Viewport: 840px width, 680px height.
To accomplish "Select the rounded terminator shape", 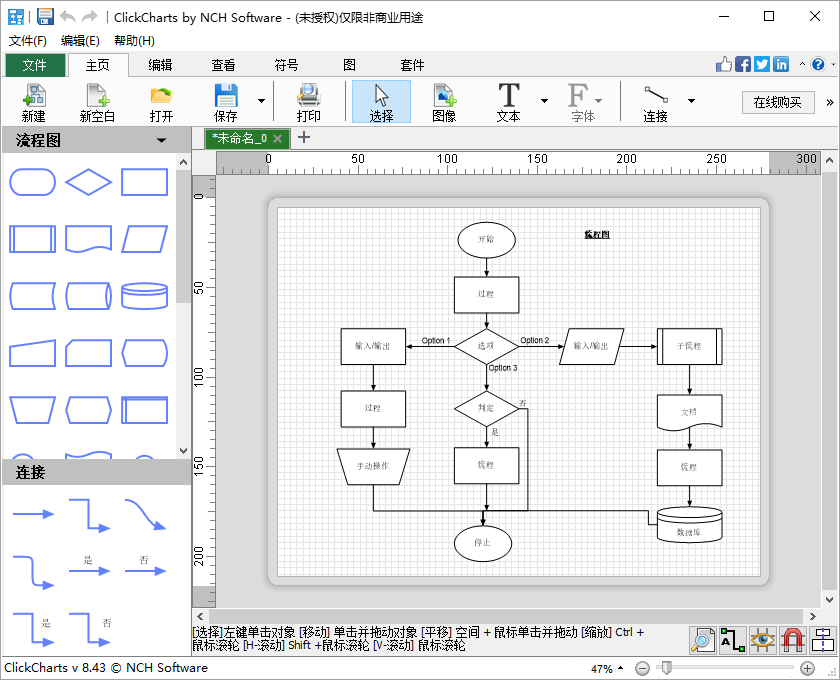I will tap(33, 182).
